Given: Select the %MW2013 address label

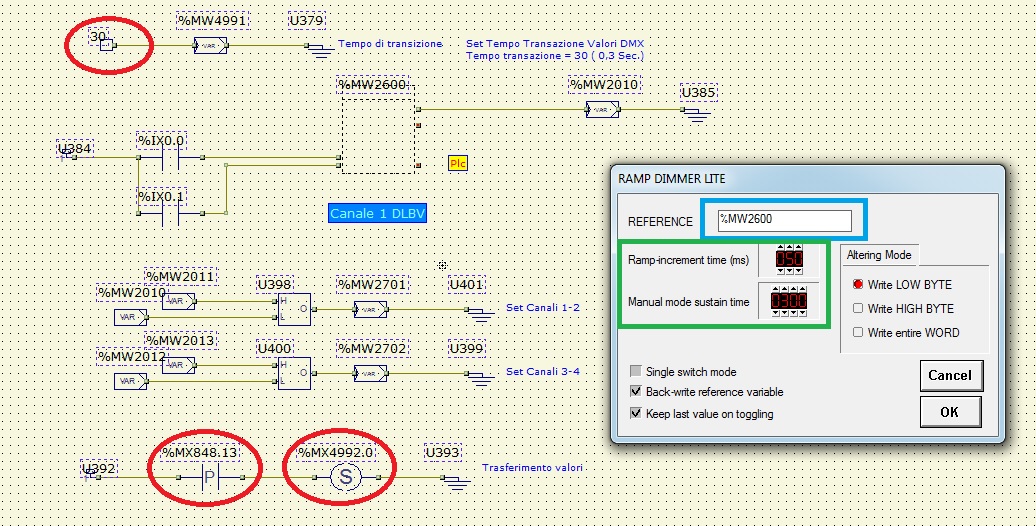Looking at the screenshot, I should pyautogui.click(x=181, y=340).
